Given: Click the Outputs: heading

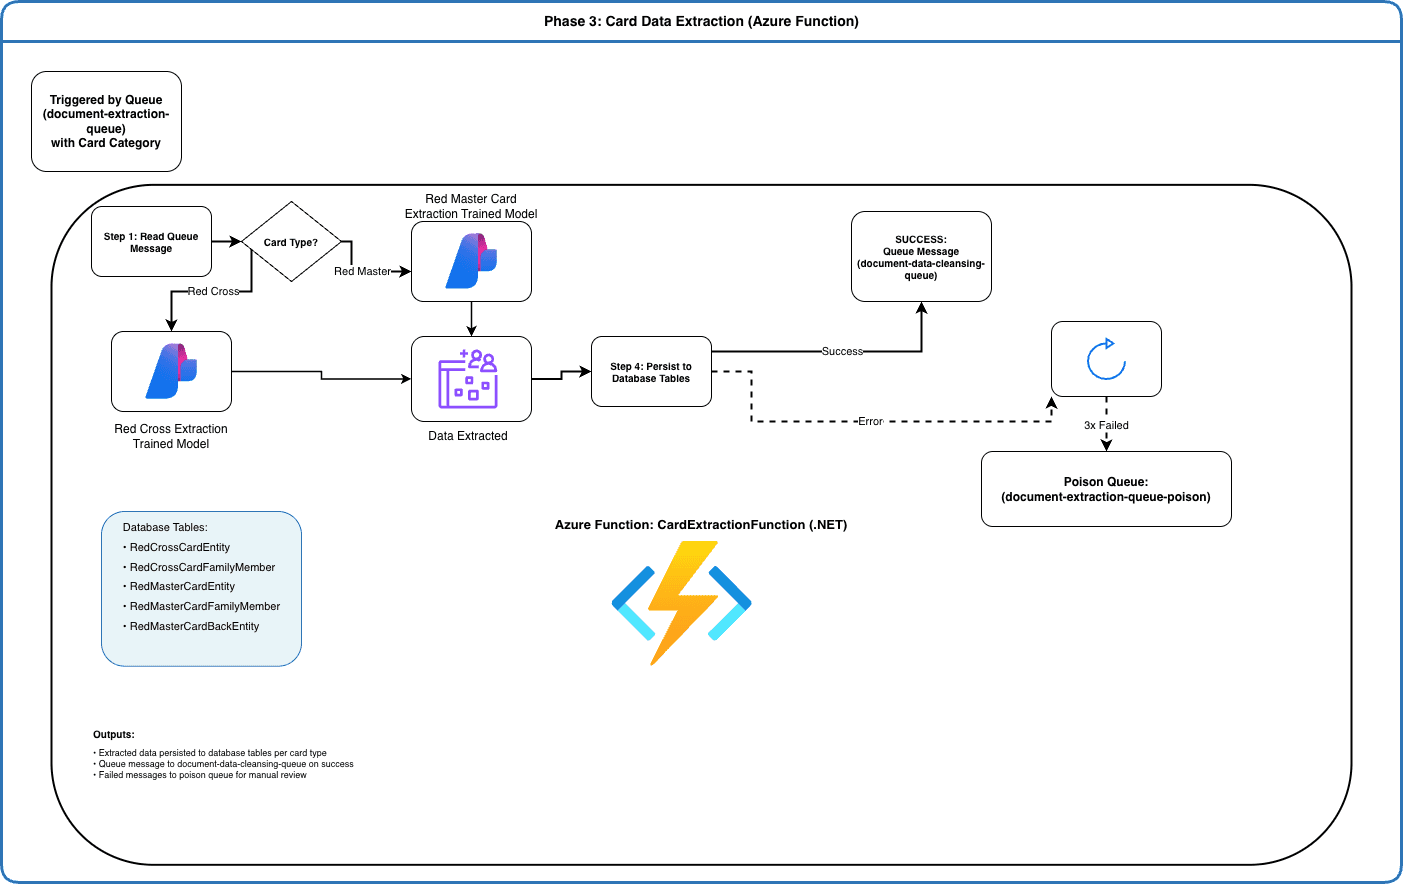Looking at the screenshot, I should click(x=114, y=734).
